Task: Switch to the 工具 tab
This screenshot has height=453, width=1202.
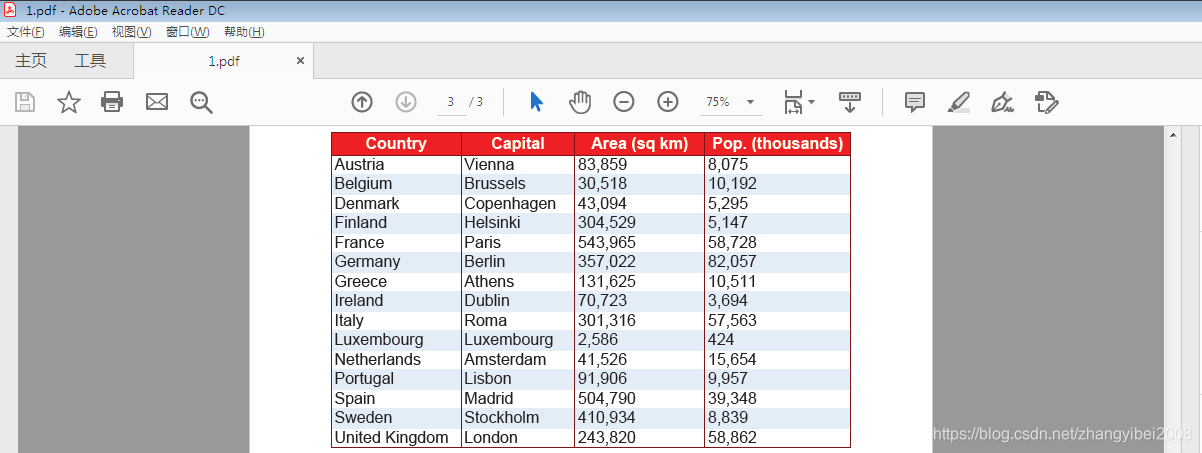Action: click(90, 61)
